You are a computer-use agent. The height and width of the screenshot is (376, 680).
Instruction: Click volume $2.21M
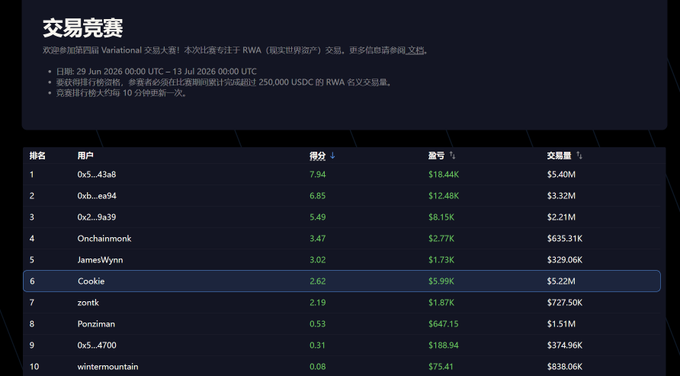pos(561,217)
